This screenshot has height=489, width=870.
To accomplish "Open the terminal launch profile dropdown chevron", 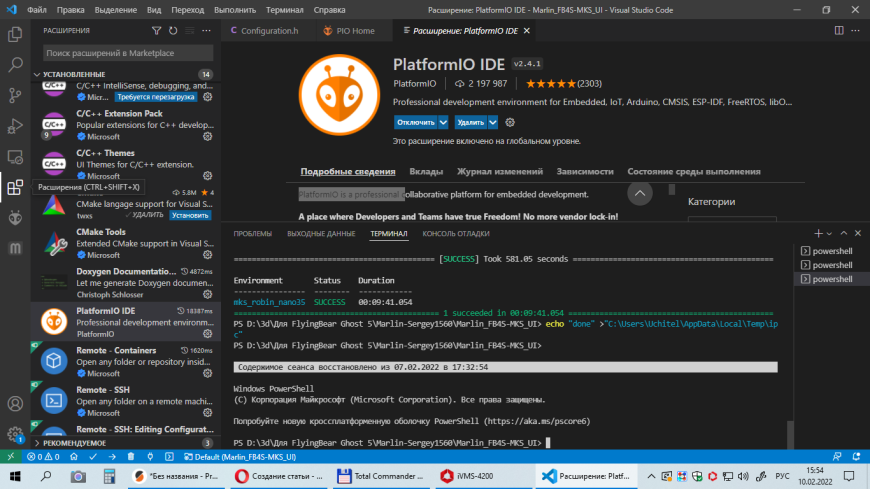I will click(829, 234).
